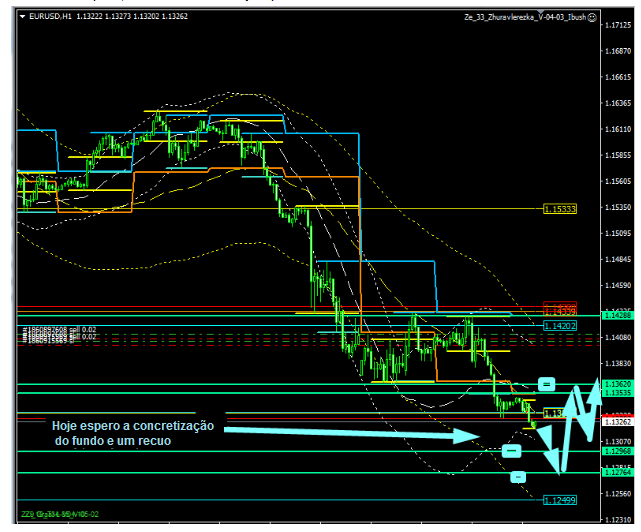Select the current price 1.13262 marker on the axis
The width and height of the screenshot is (641, 532).
point(618,421)
